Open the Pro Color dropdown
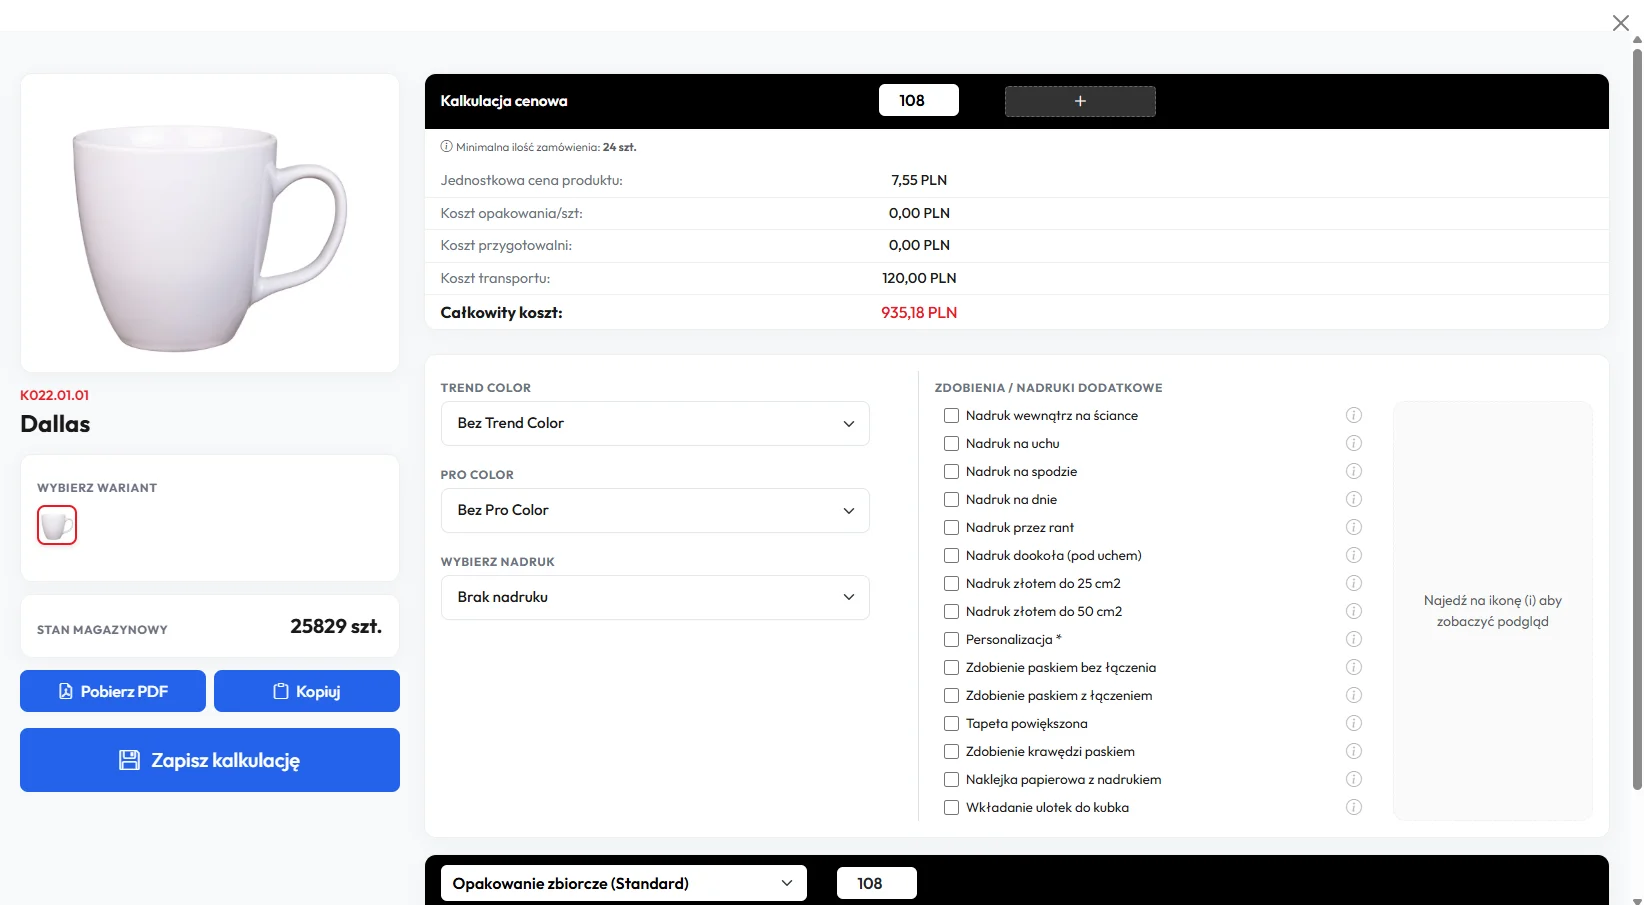 [x=655, y=510]
